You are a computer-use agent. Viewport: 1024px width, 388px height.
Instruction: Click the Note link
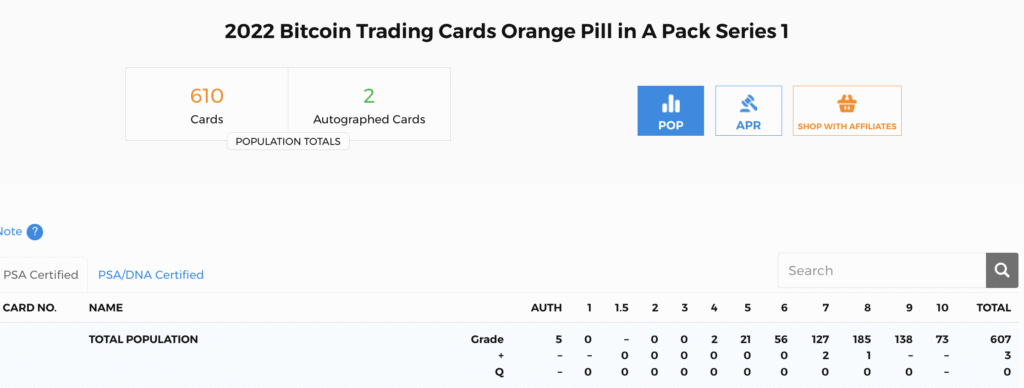[10, 231]
